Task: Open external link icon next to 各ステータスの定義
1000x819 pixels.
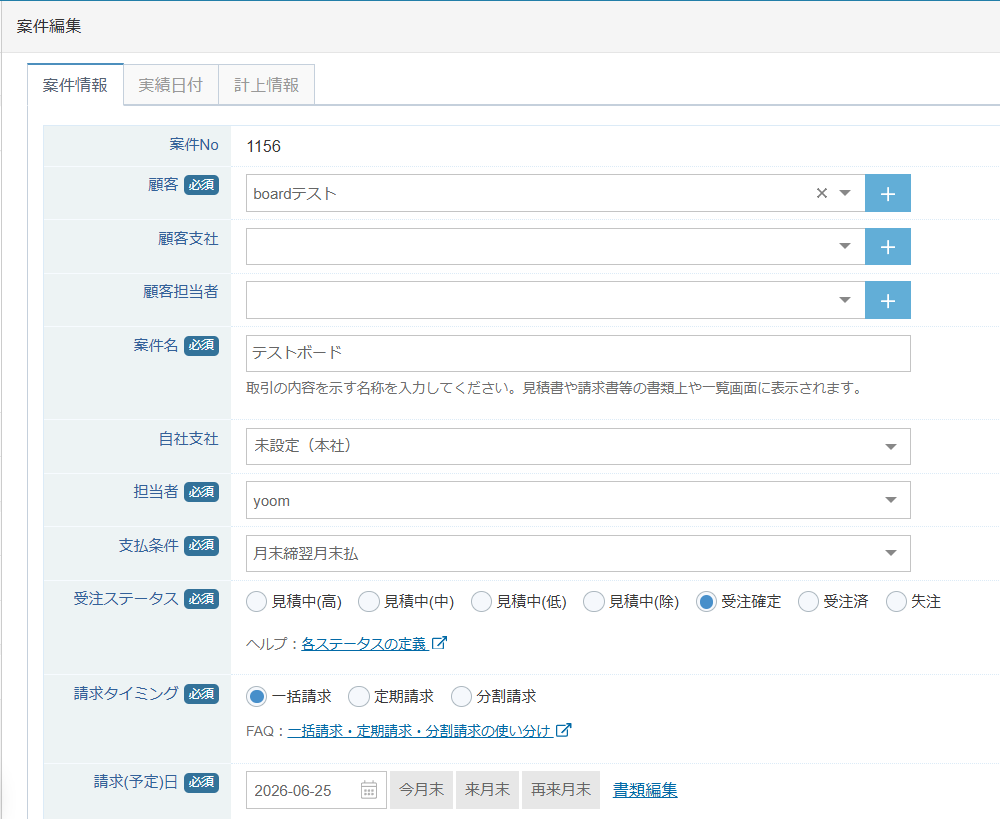Action: (x=439, y=643)
